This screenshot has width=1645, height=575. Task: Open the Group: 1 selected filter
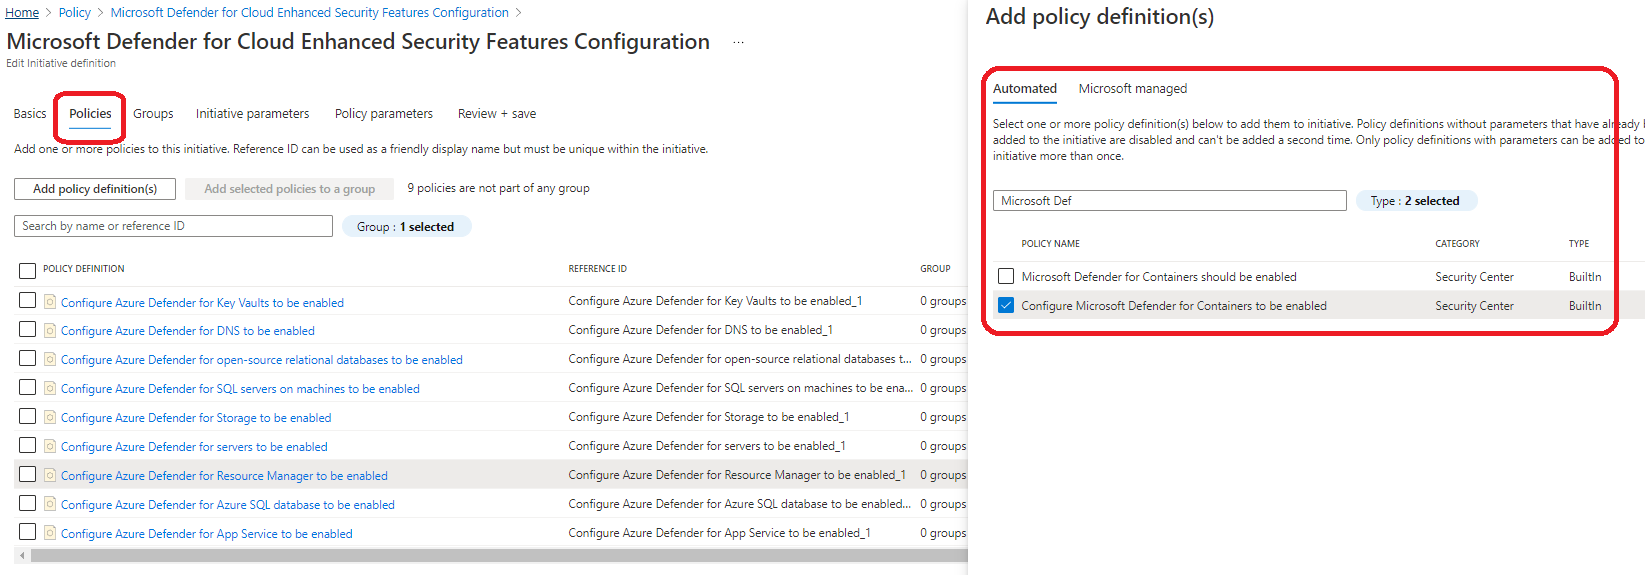pyautogui.click(x=406, y=227)
